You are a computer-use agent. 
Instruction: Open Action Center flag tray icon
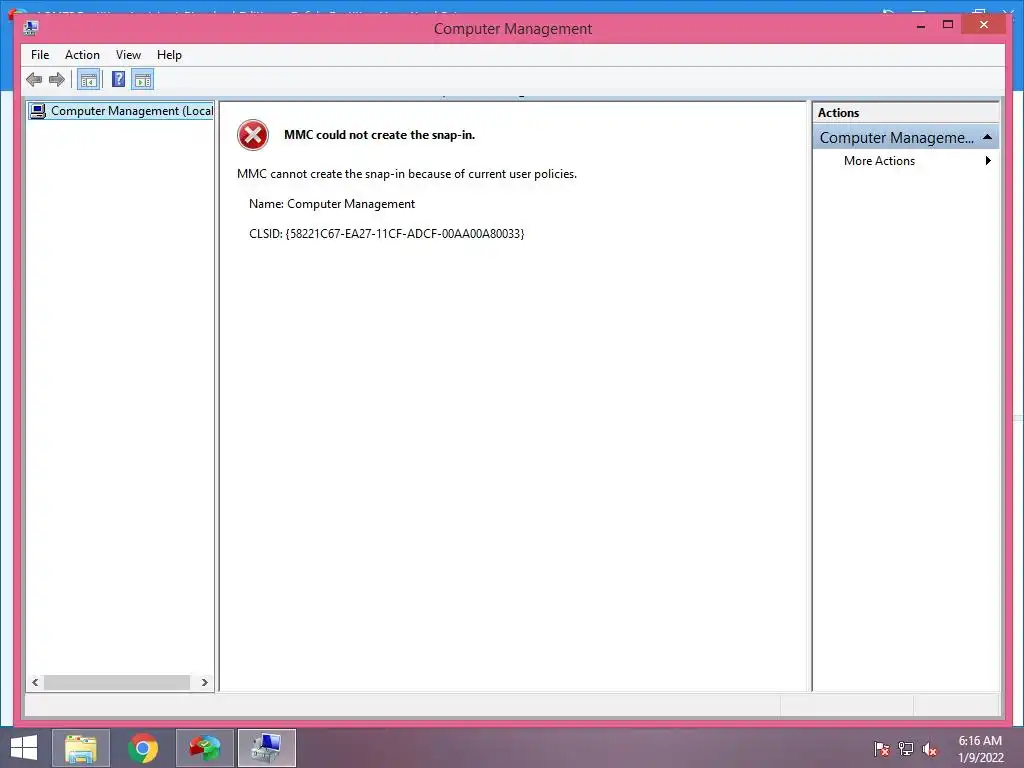click(882, 749)
